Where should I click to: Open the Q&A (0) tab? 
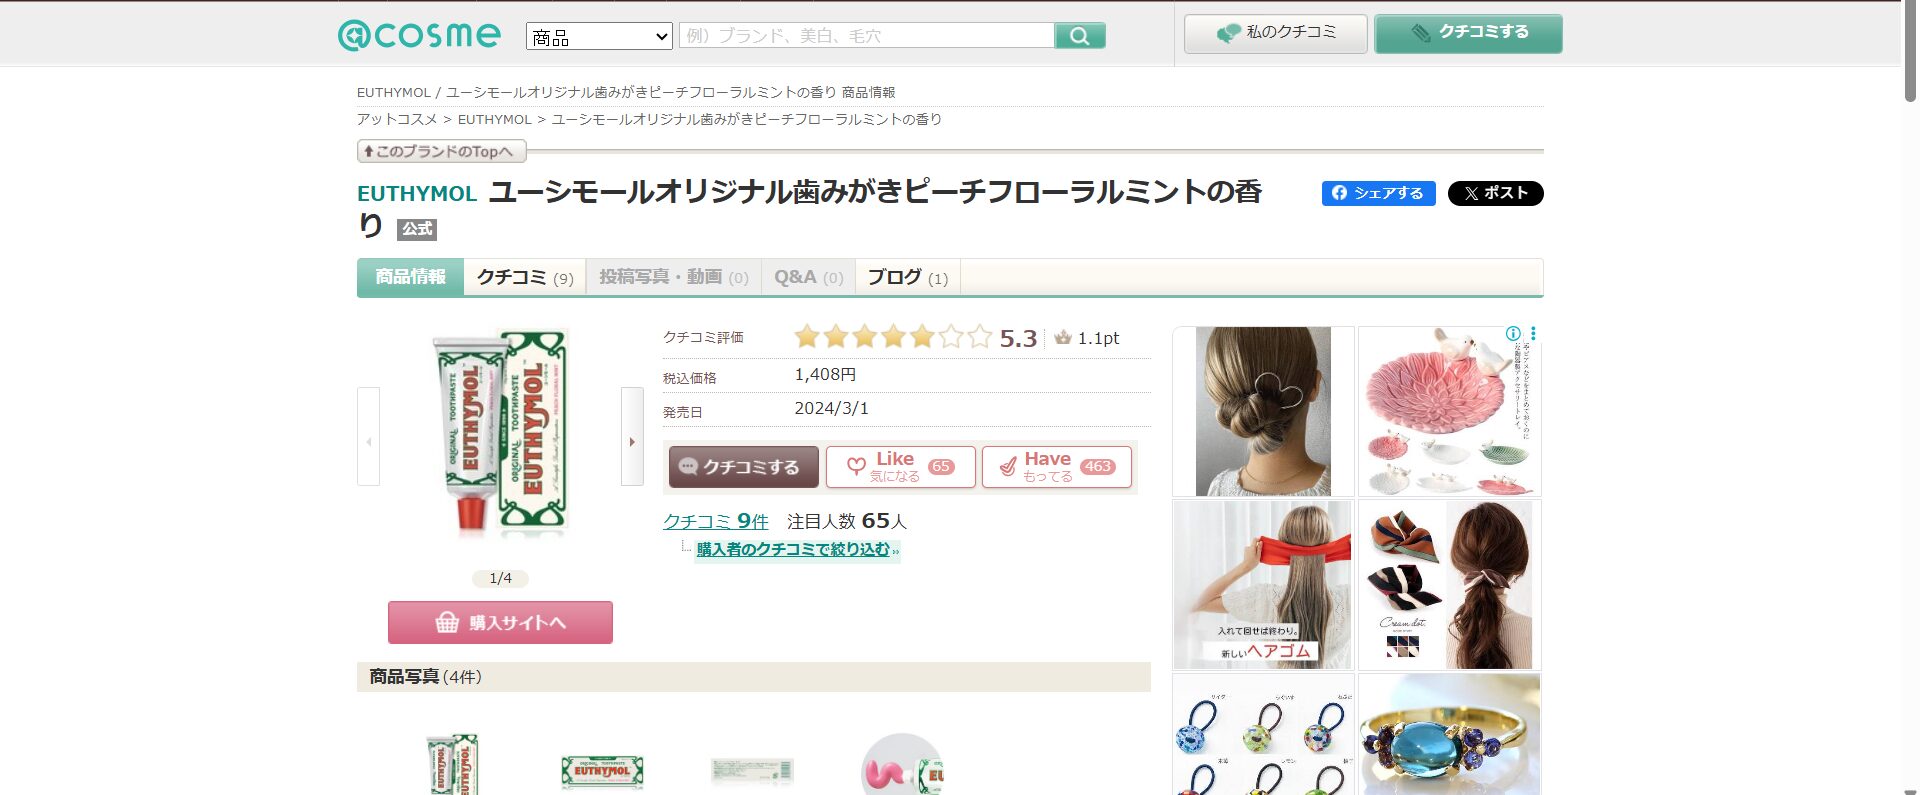[808, 277]
